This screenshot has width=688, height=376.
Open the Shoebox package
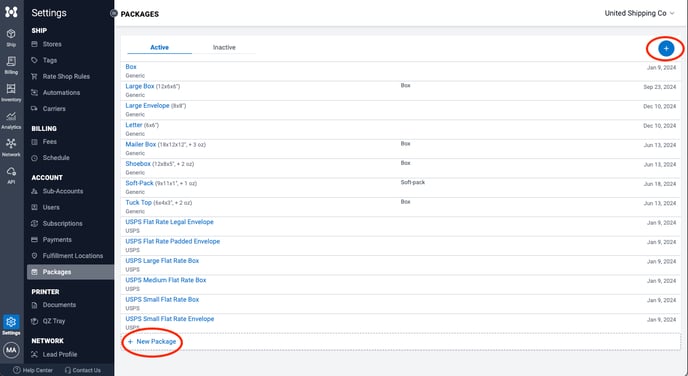[x=138, y=163]
